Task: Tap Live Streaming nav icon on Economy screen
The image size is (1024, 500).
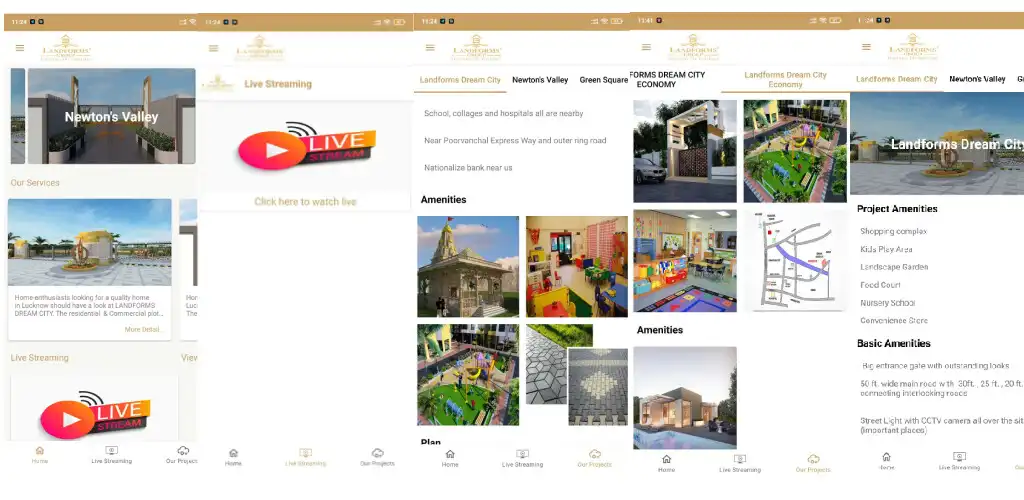Action: [x=740, y=459]
